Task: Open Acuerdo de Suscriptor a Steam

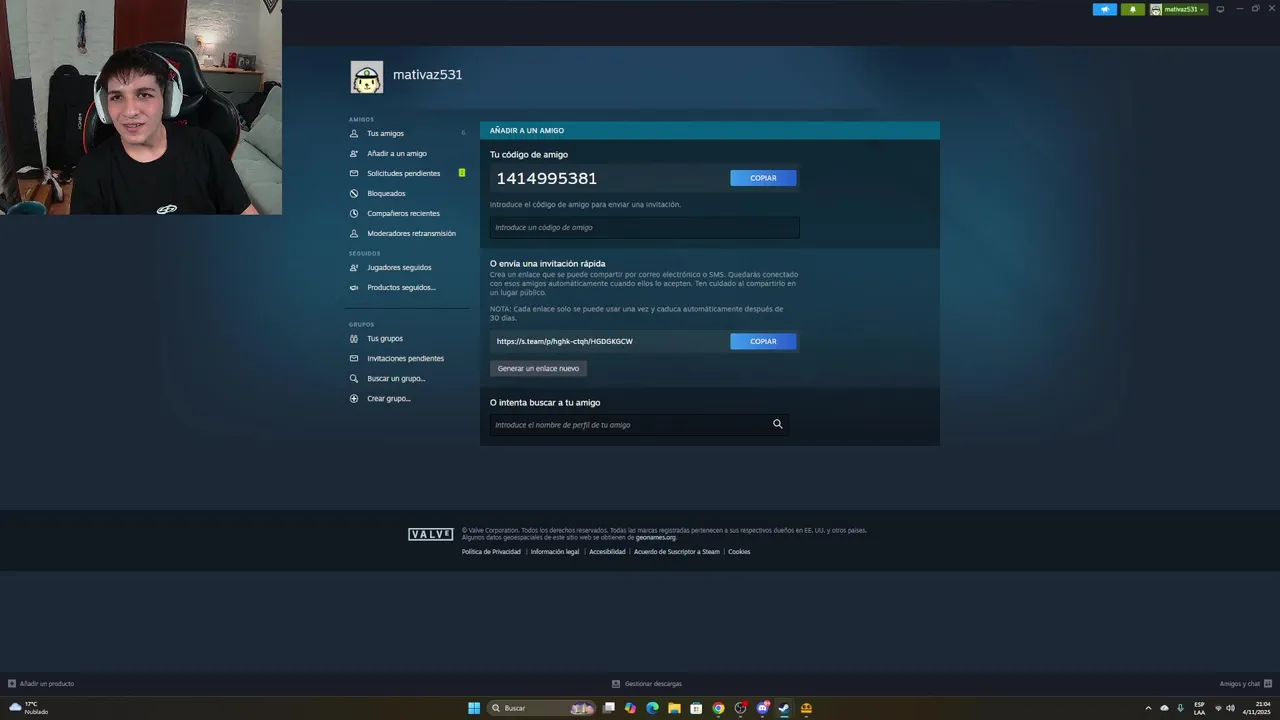Action: [677, 552]
